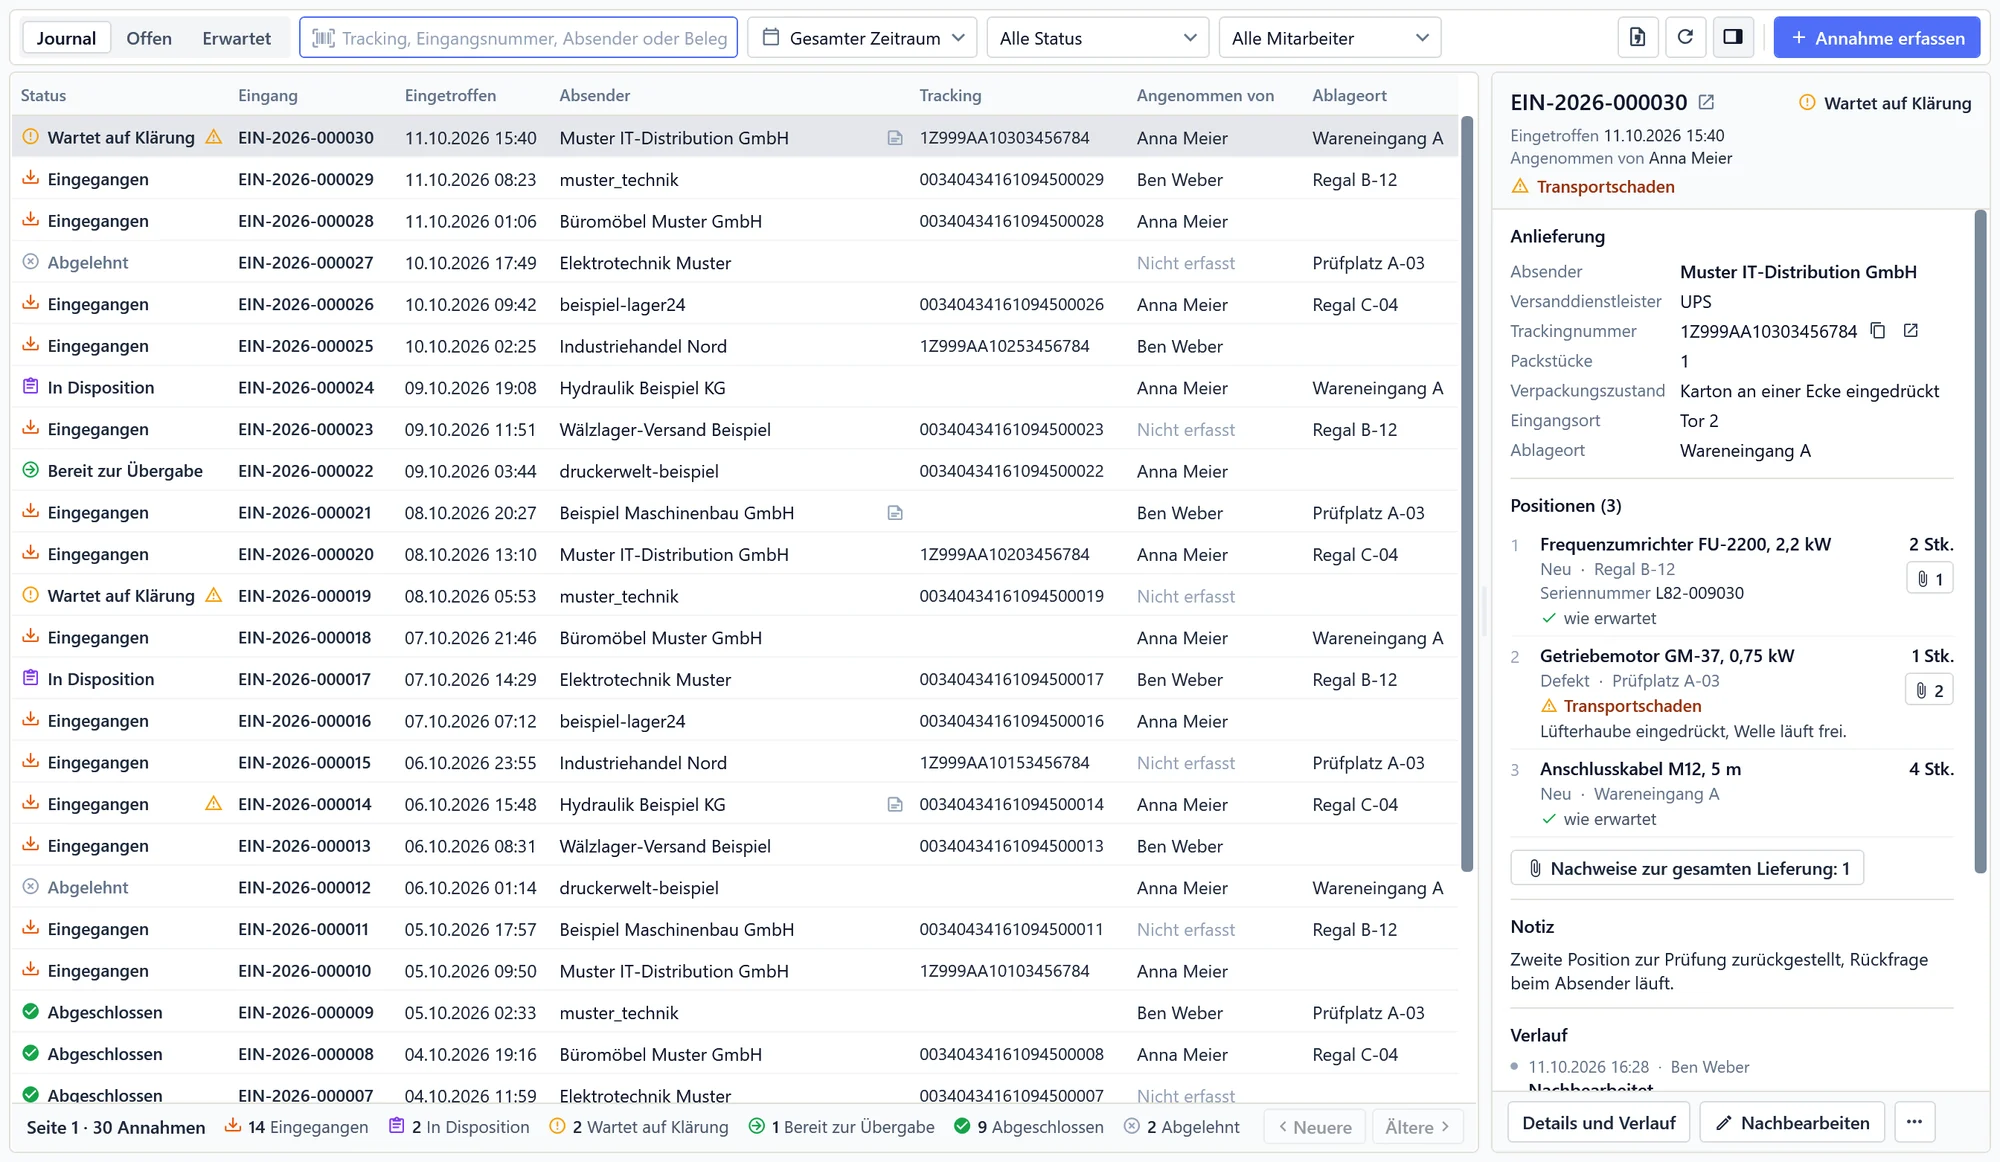2000x1162 pixels.
Task: Open the Gesamter Zeitraum date range dropdown
Action: 862,38
